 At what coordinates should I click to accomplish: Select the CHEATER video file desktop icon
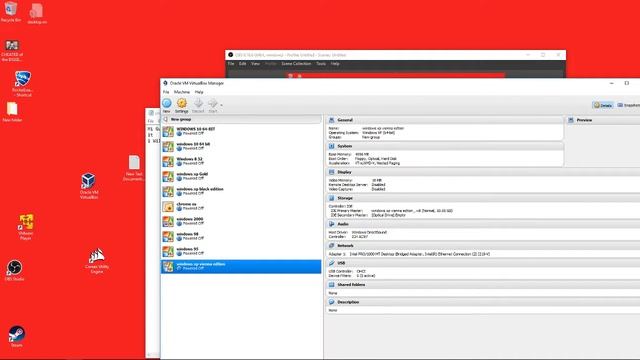(12, 51)
